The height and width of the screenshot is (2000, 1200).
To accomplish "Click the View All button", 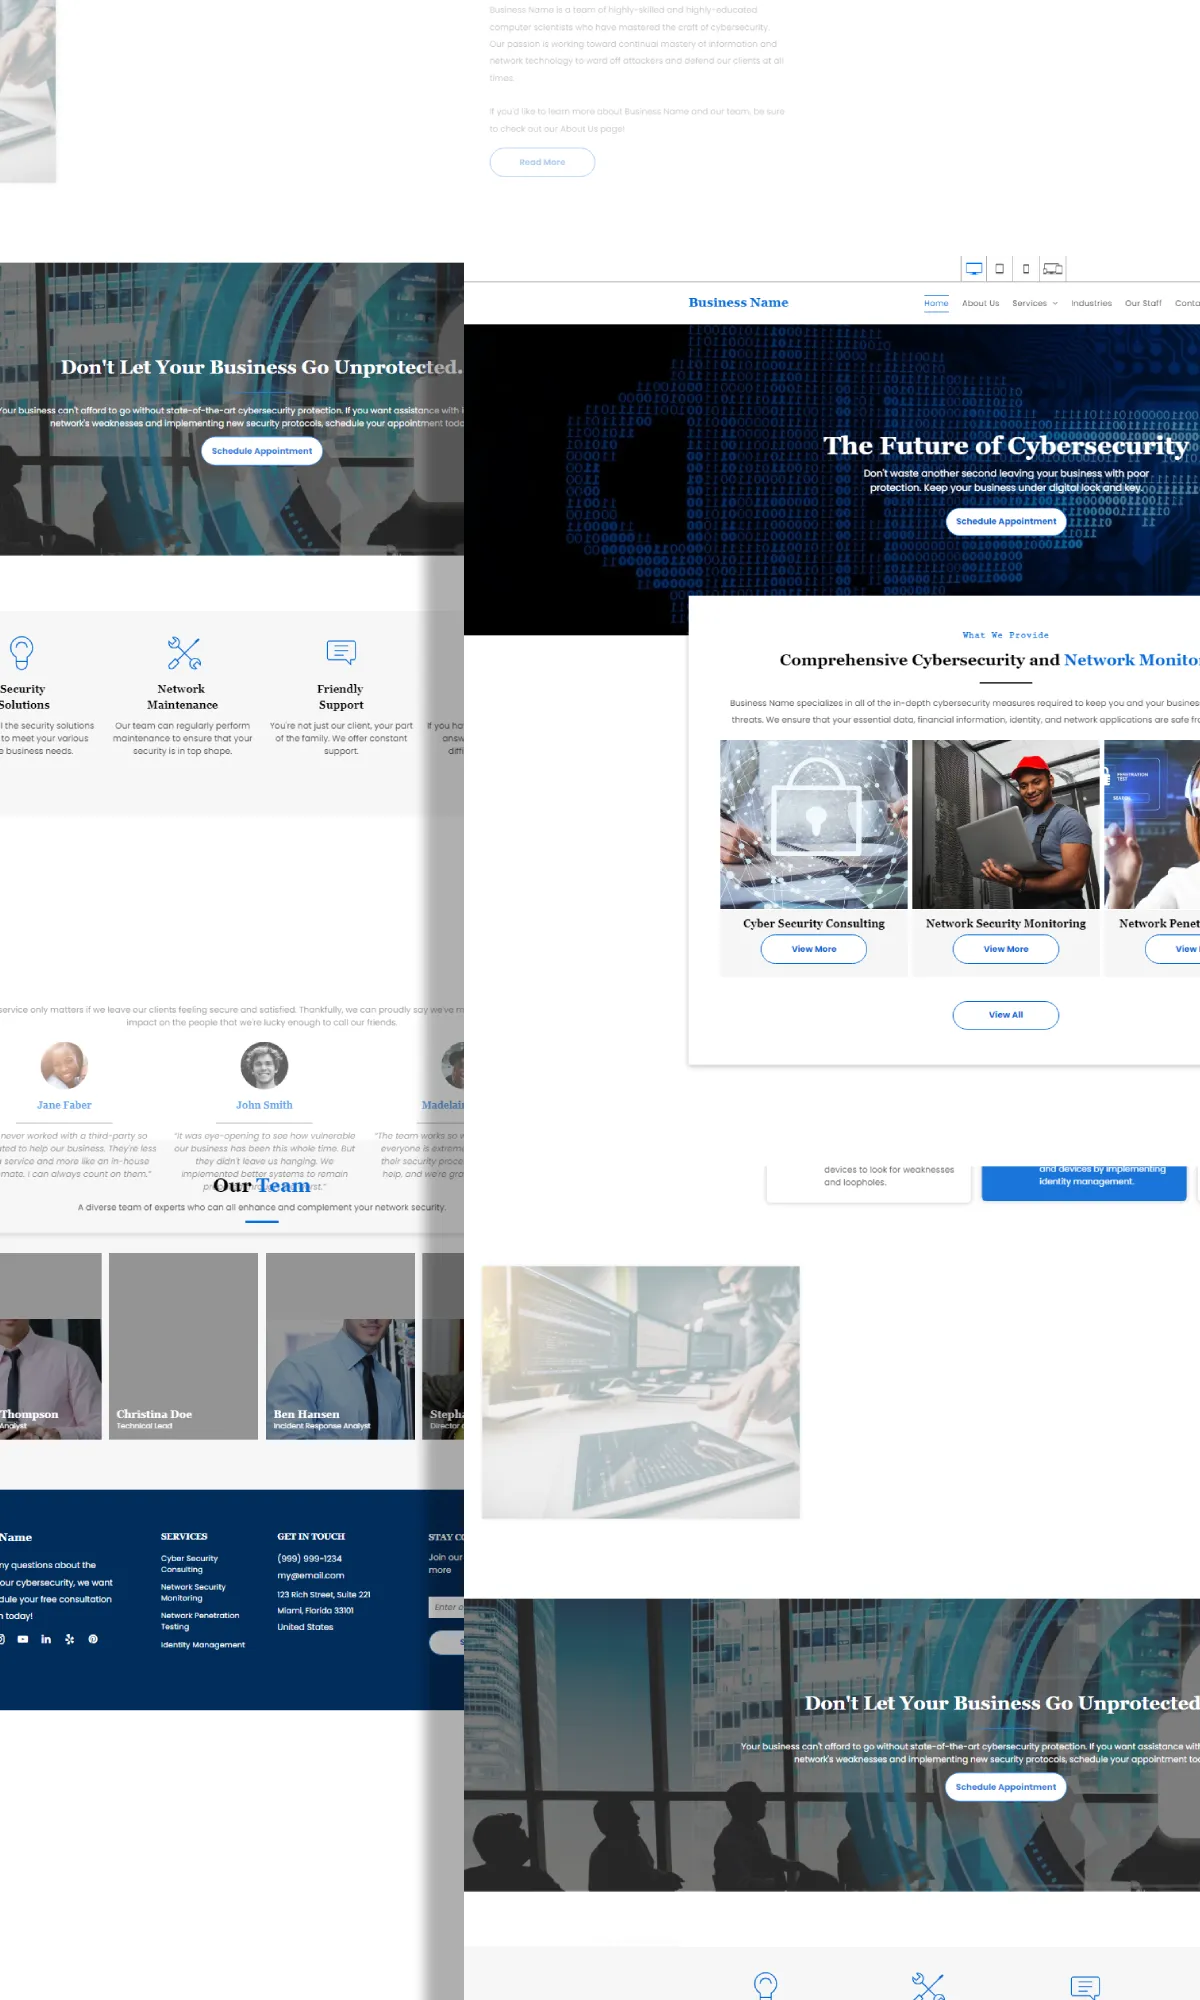I will [x=1006, y=1015].
